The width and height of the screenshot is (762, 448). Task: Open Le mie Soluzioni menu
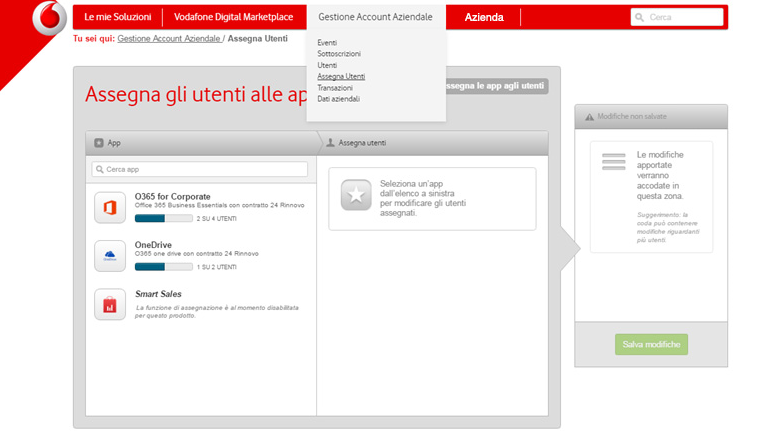pos(117,17)
